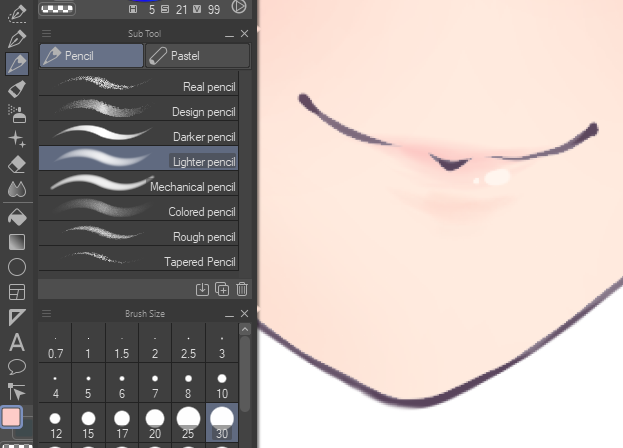The width and height of the screenshot is (623, 448).
Task: Set brush size to 10
Action: pyautogui.click(x=222, y=383)
